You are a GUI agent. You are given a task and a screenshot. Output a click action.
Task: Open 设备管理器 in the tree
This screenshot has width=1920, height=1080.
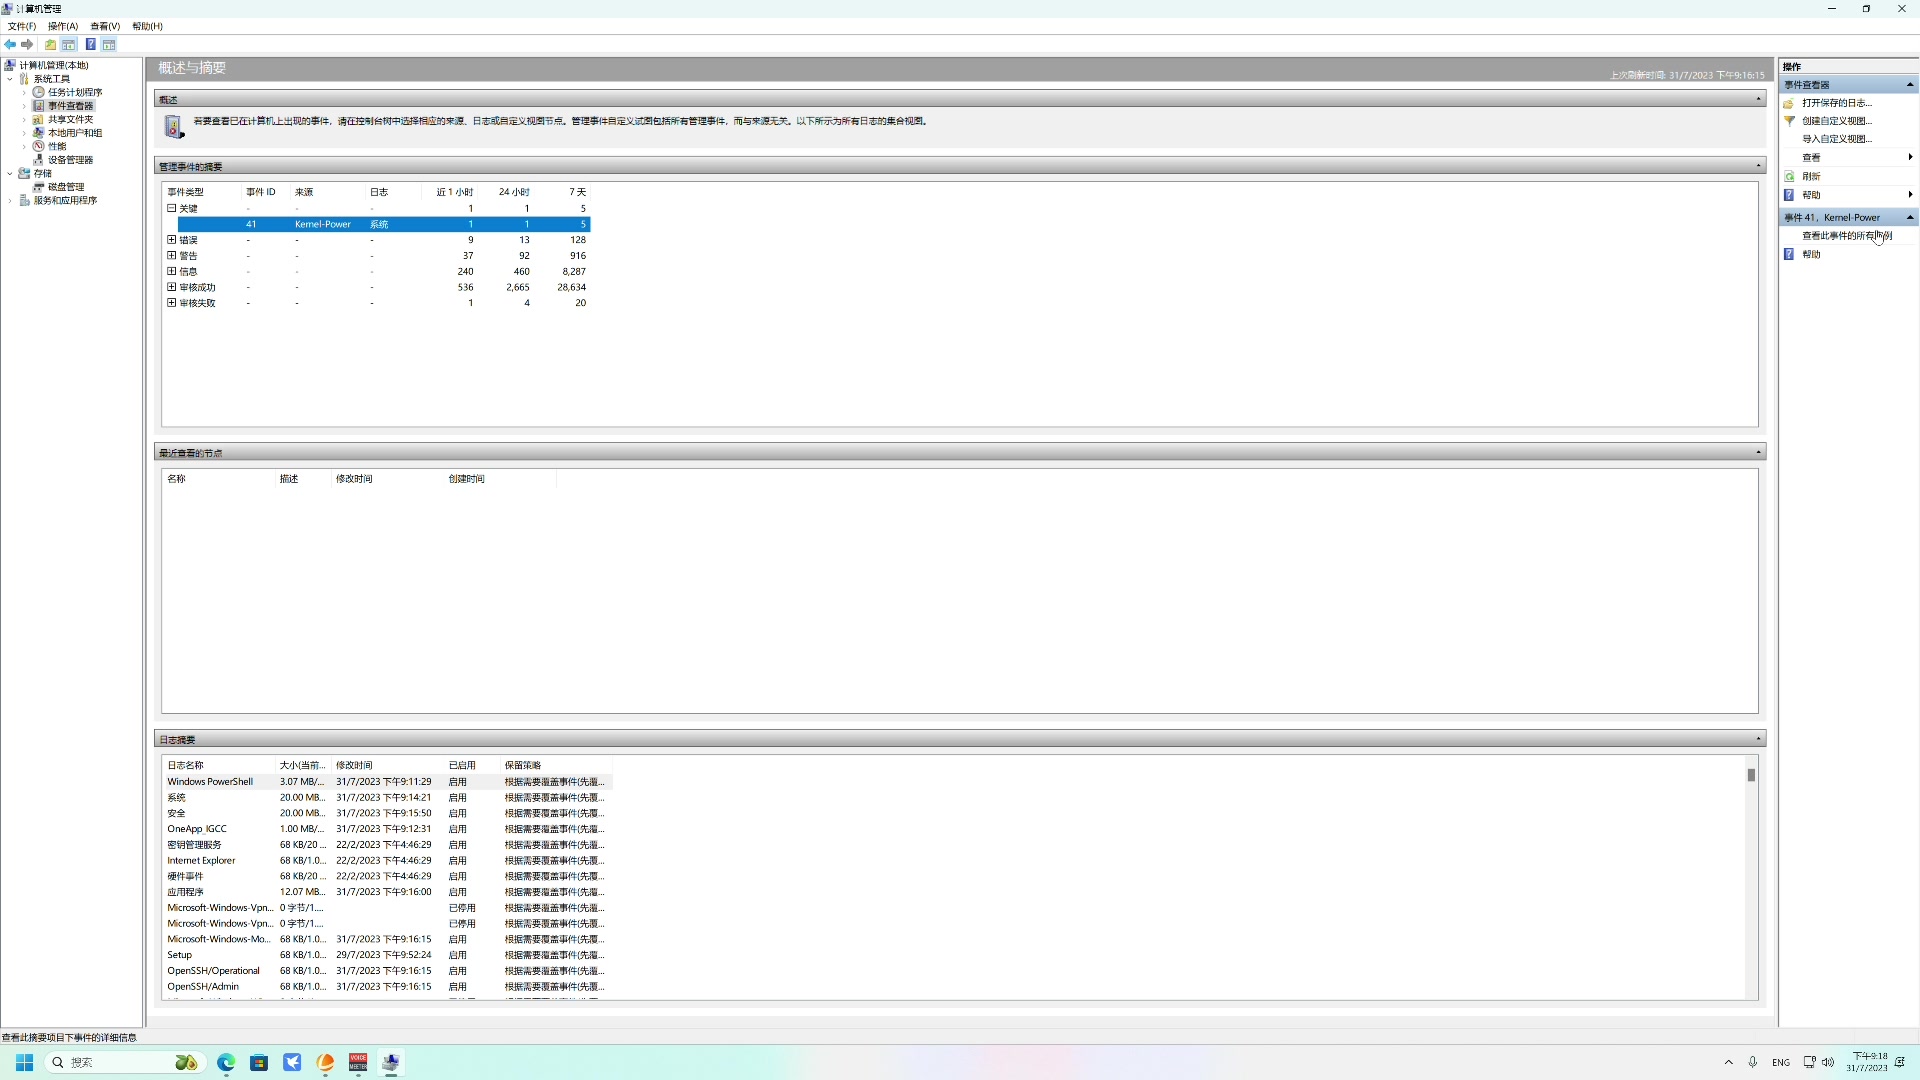click(70, 160)
